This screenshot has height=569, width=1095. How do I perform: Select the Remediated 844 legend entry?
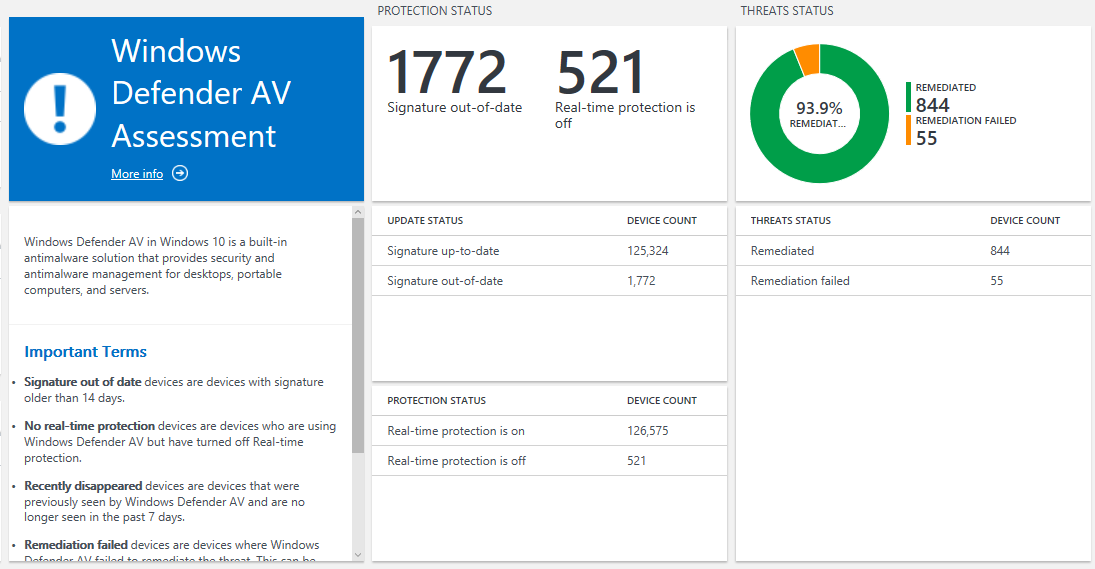tap(945, 98)
